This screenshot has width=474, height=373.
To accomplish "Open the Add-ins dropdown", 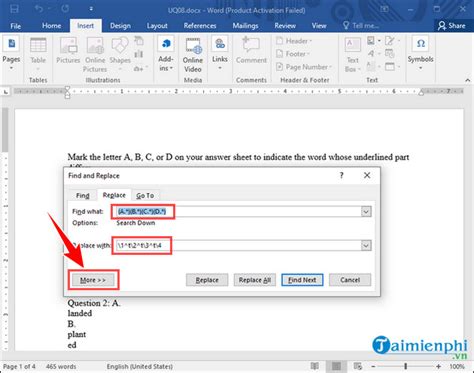I will click(166, 53).
